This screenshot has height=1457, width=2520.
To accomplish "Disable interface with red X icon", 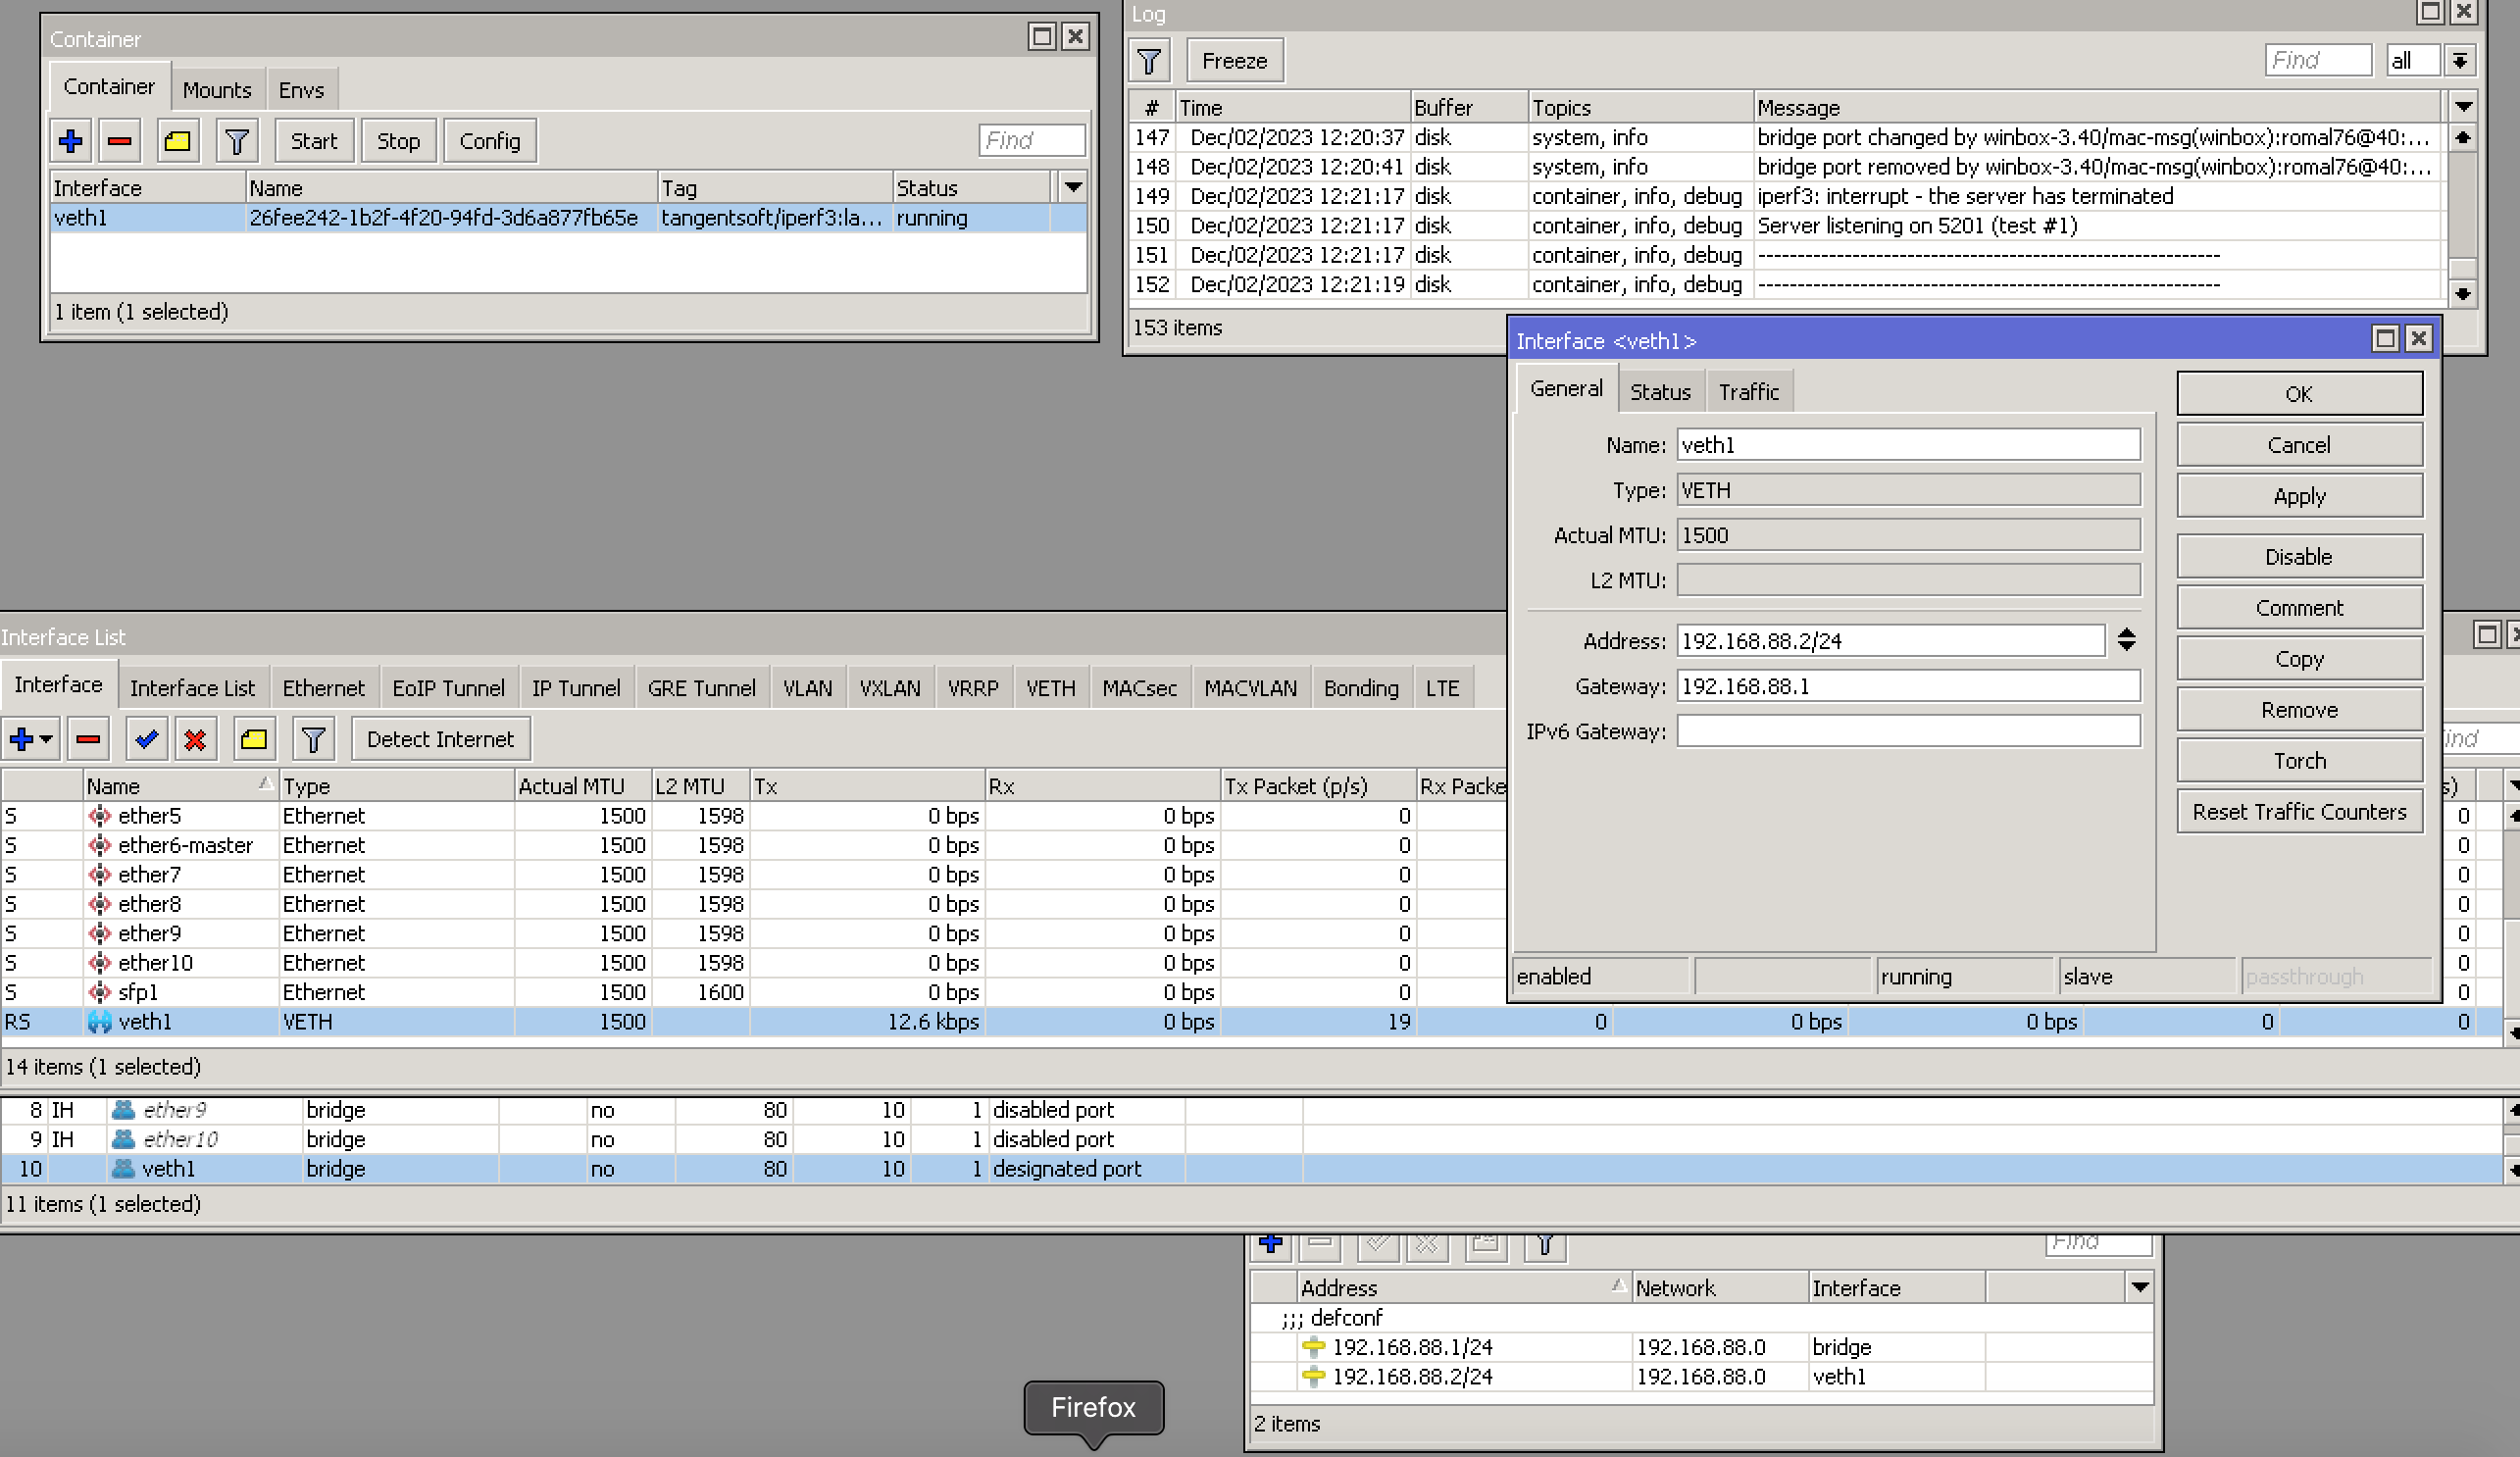I will (195, 739).
